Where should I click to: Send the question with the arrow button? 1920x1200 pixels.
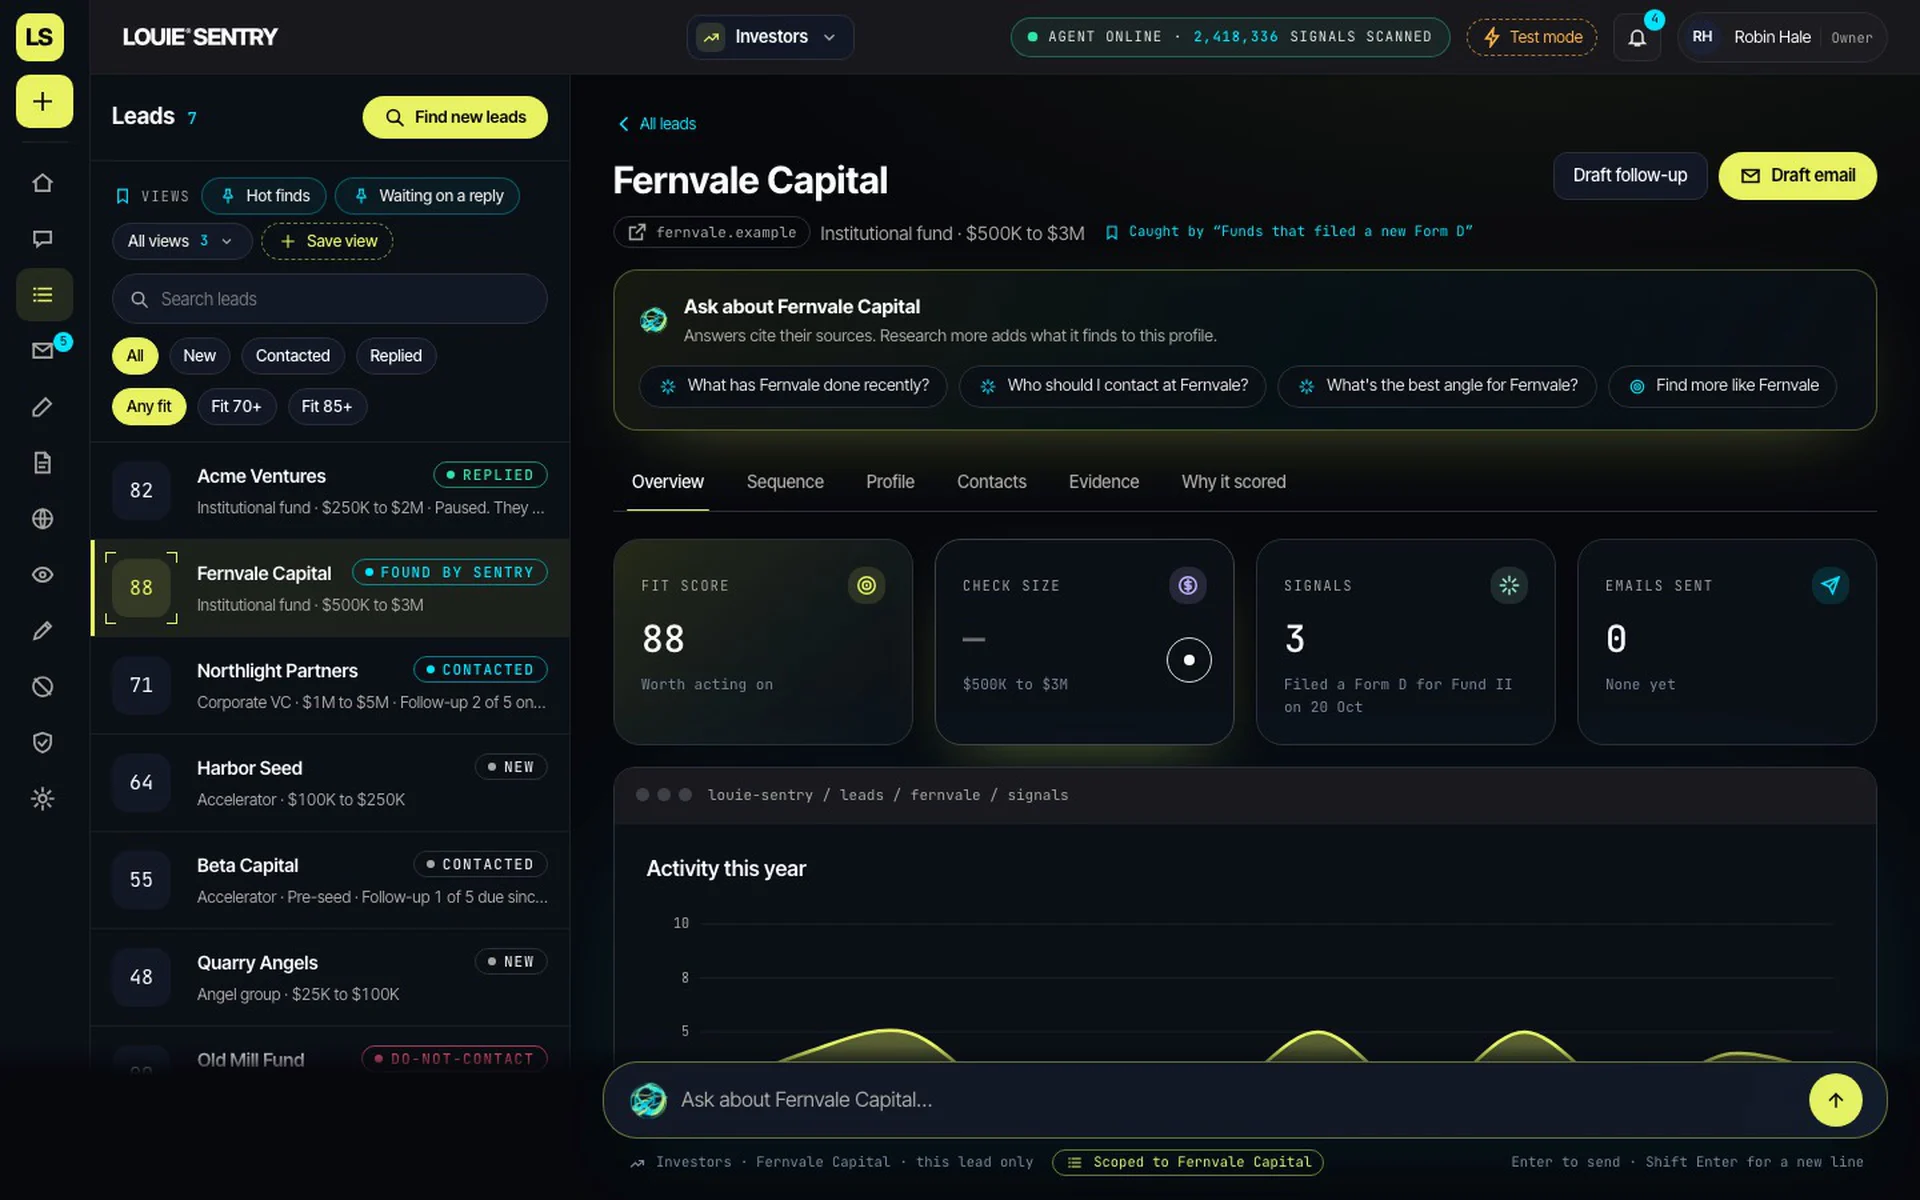click(1835, 1100)
